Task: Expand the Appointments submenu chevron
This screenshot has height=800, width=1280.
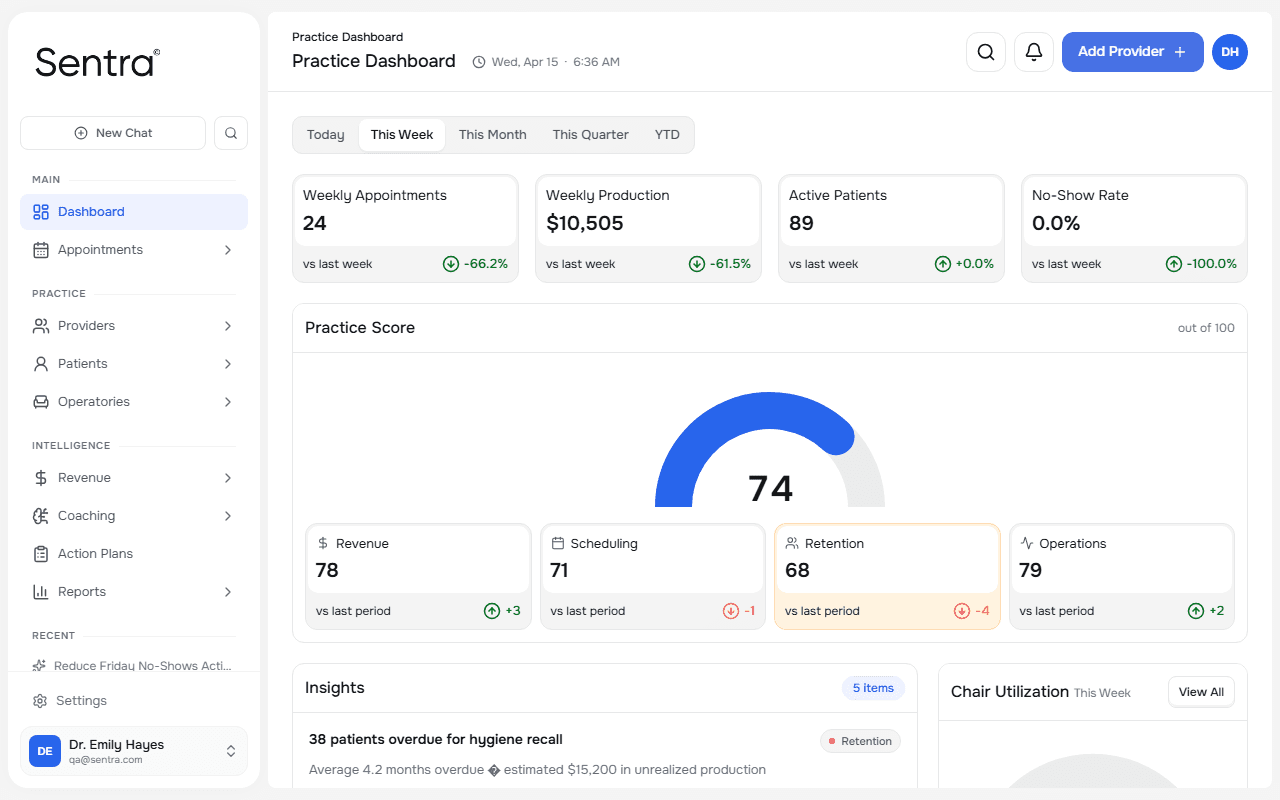Action: [228, 250]
